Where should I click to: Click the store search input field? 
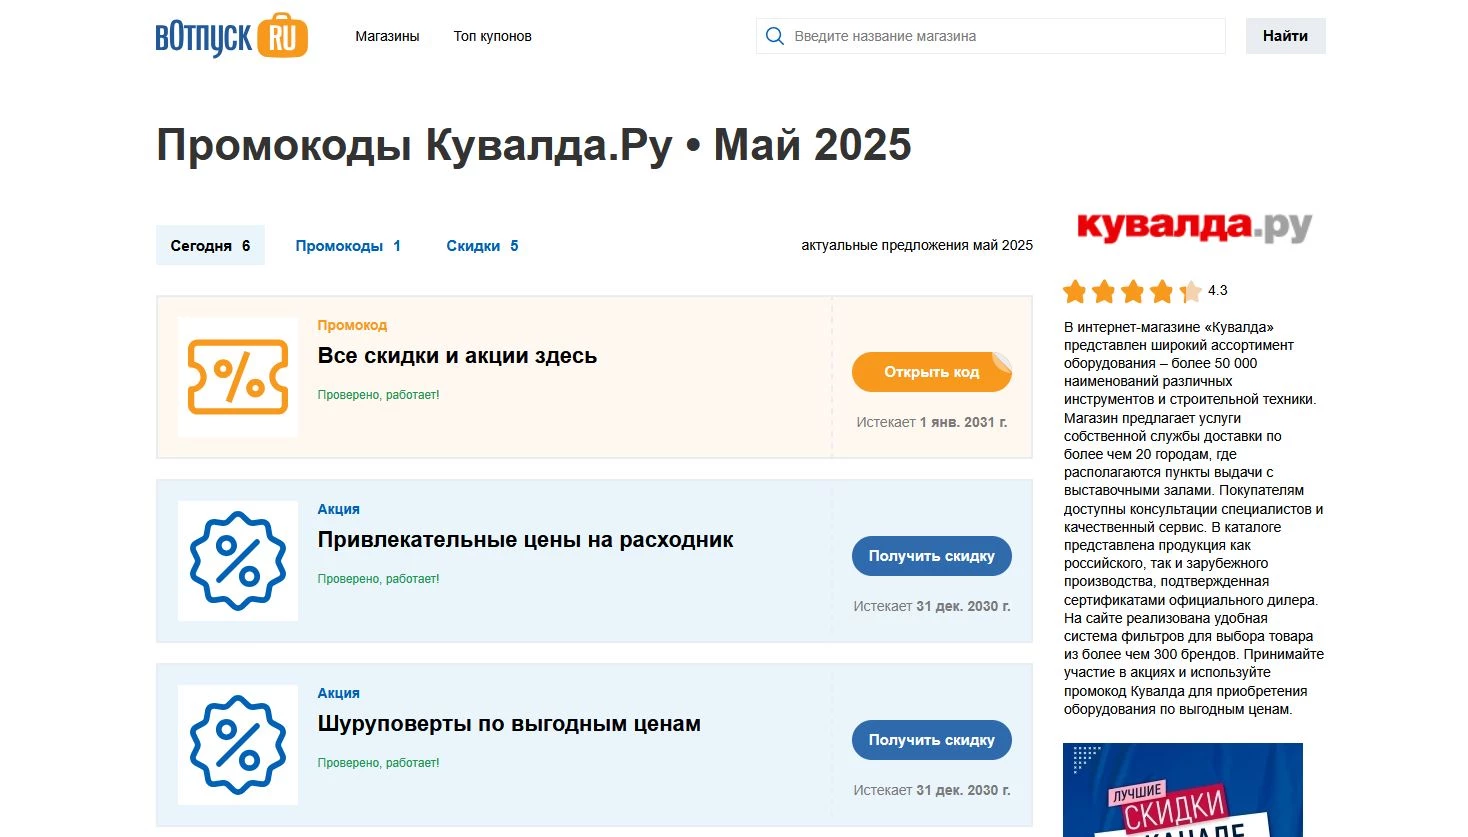click(x=990, y=35)
